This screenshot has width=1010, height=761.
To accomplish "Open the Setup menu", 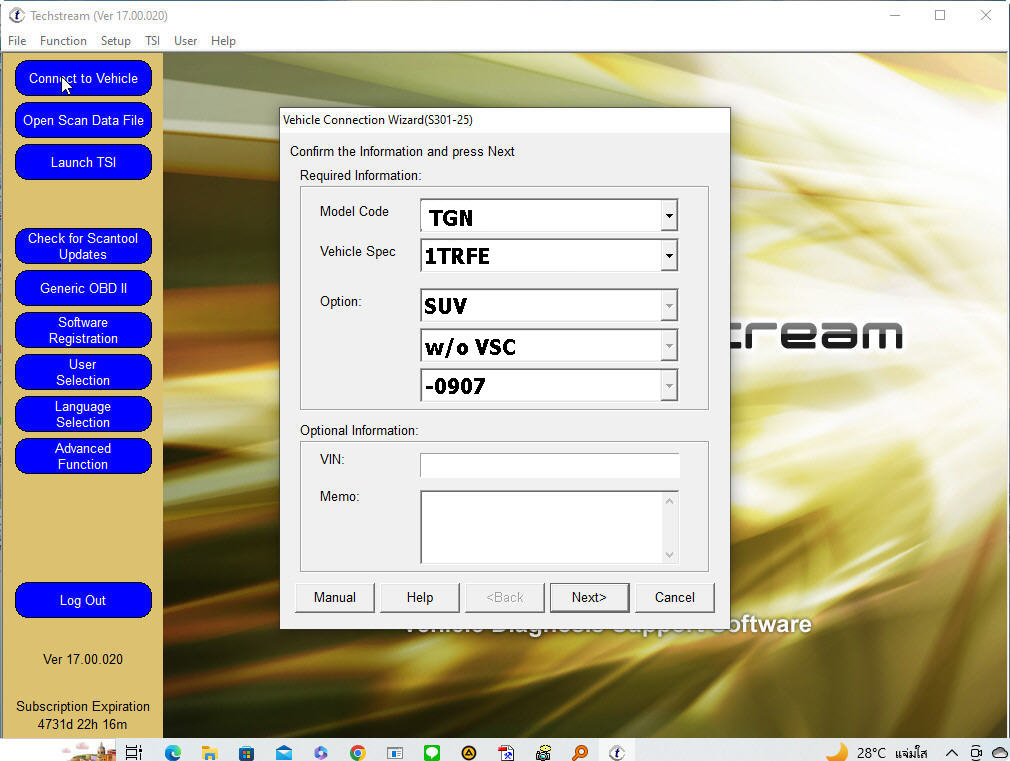I will (115, 41).
